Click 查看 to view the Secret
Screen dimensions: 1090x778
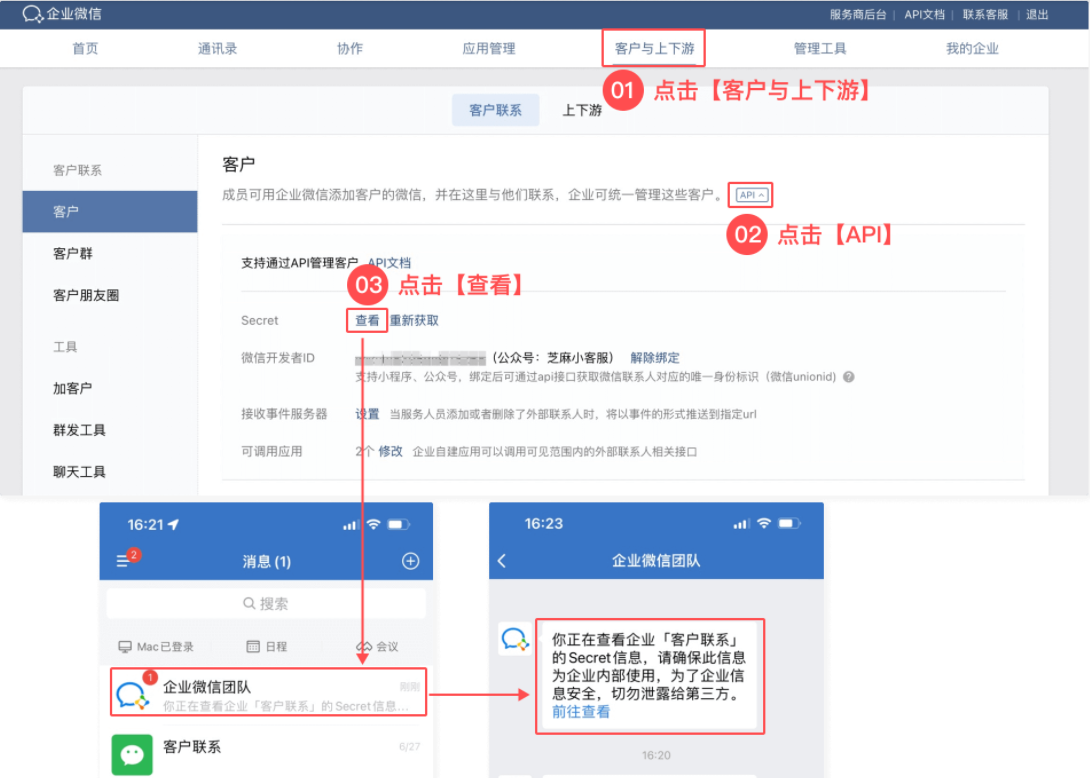367,321
